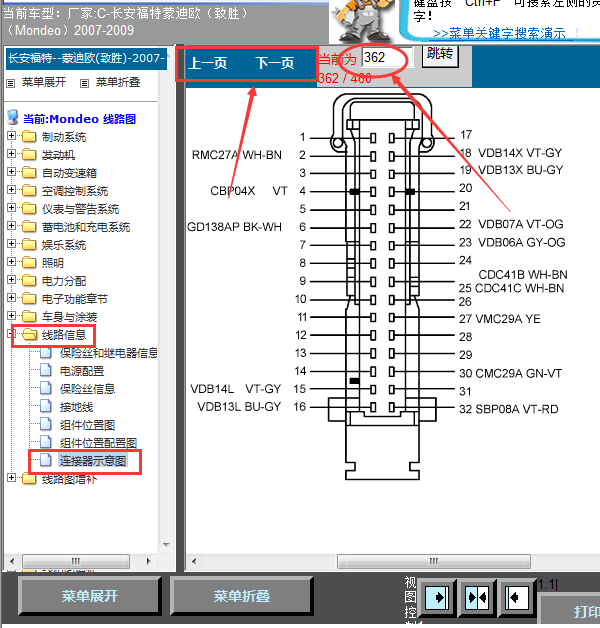Screen dimensions: 600x628
Task: Click the 娱乐系统 folder icon
Action: tap(29, 245)
